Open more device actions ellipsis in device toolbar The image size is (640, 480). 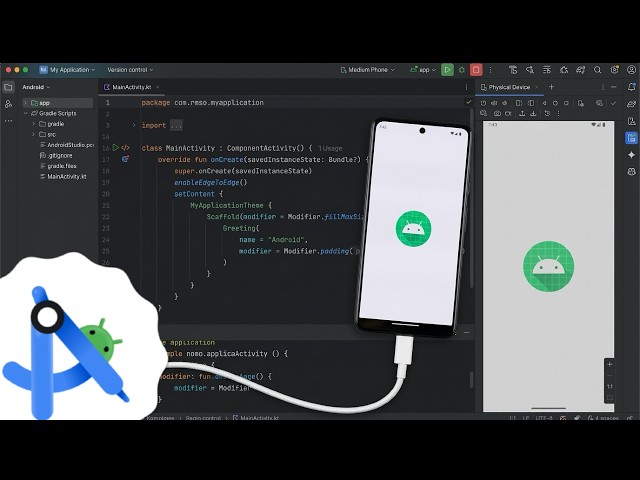click(558, 113)
